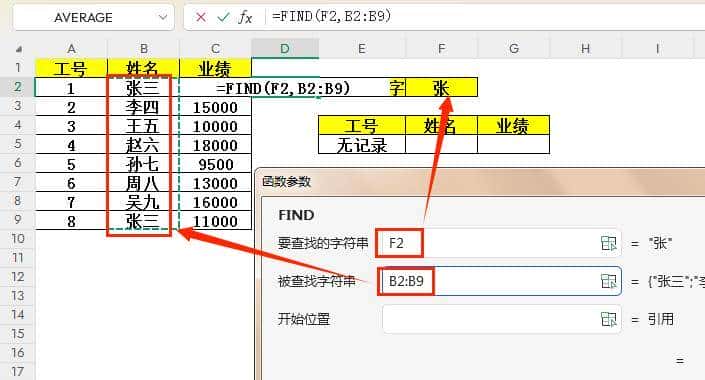Viewport: 705px width, 380px height.
Task: Click the range selector icon beside B2:B9 field
Action: coord(608,281)
